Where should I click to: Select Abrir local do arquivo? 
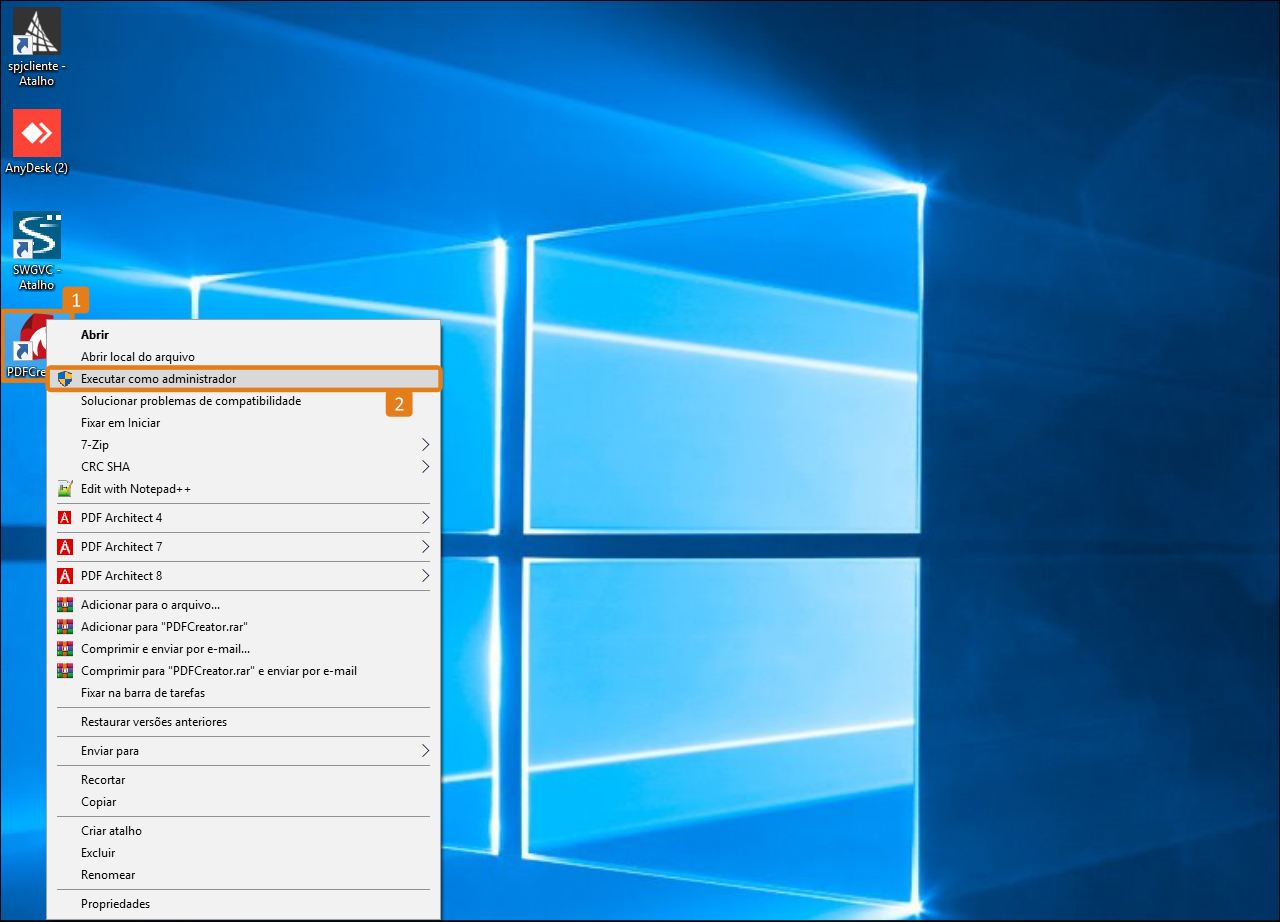[137, 357]
